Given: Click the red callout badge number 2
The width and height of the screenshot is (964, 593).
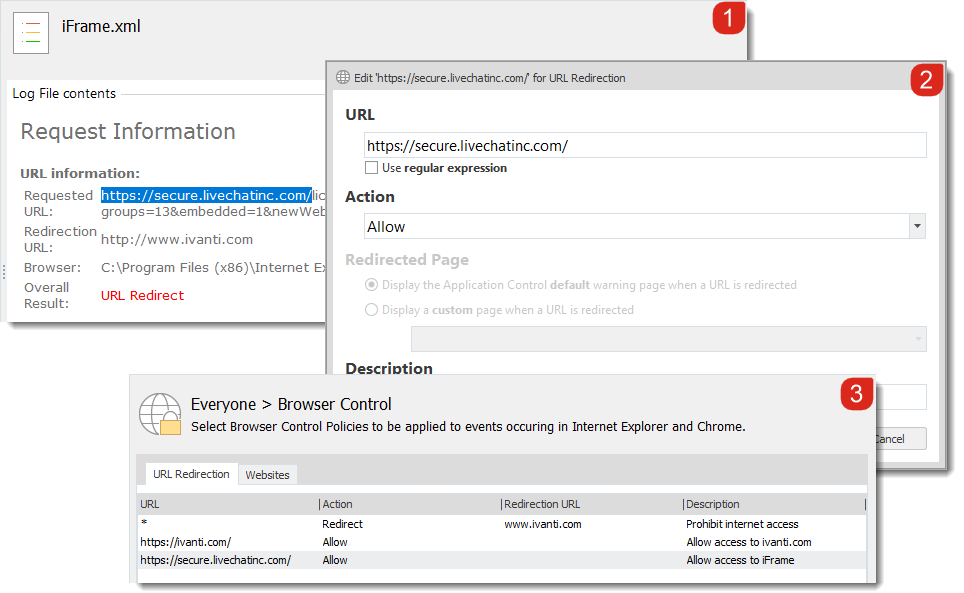Looking at the screenshot, I should pyautogui.click(x=925, y=81).
